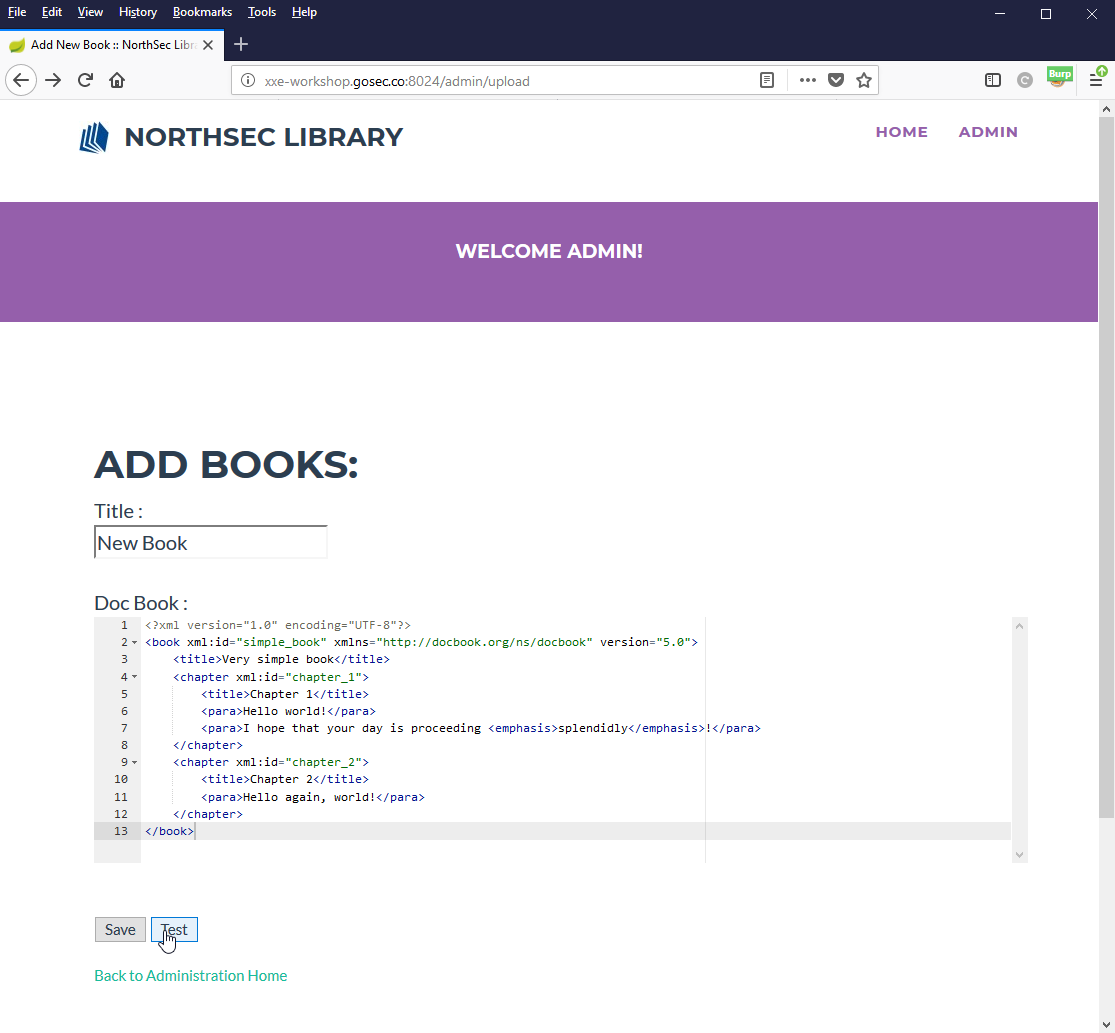Save page to Pocket

tap(836, 81)
